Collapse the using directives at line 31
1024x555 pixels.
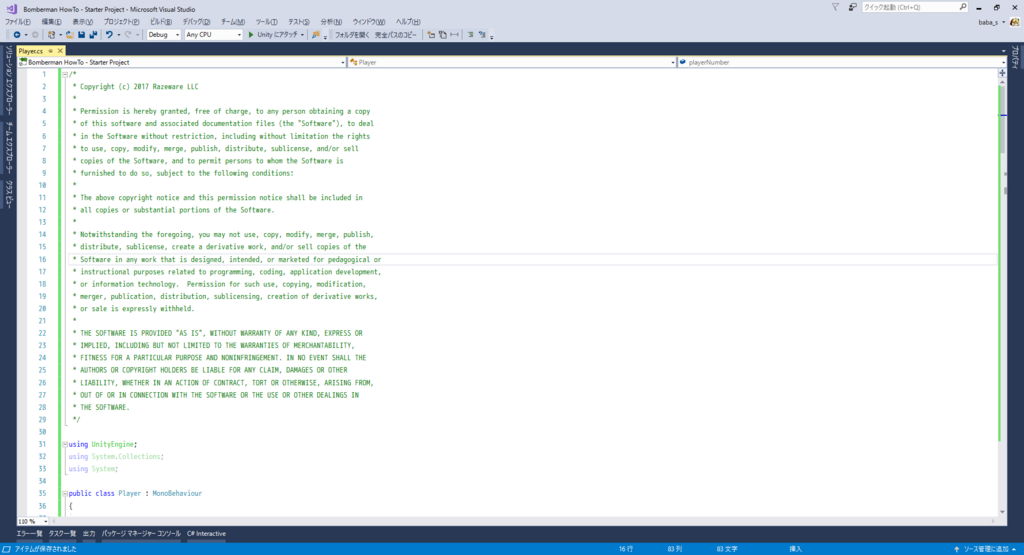coord(65,445)
